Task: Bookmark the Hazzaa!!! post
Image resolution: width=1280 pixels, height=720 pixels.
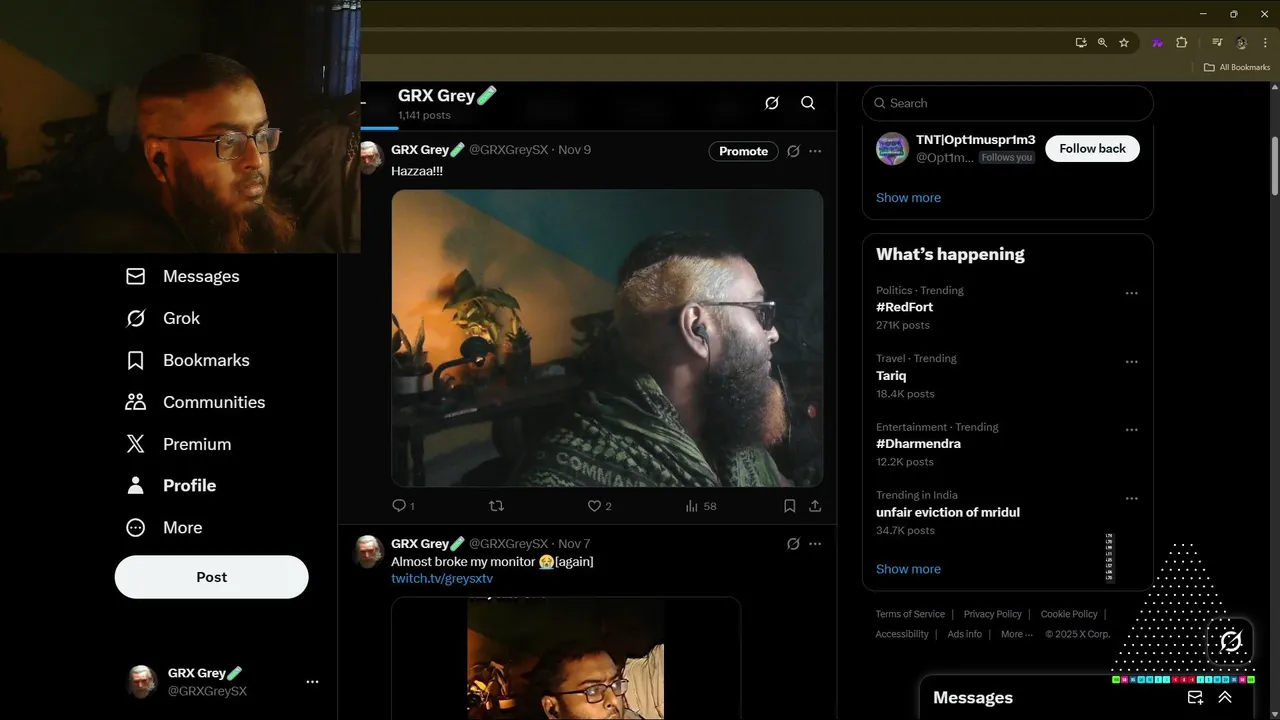Action: click(x=789, y=506)
